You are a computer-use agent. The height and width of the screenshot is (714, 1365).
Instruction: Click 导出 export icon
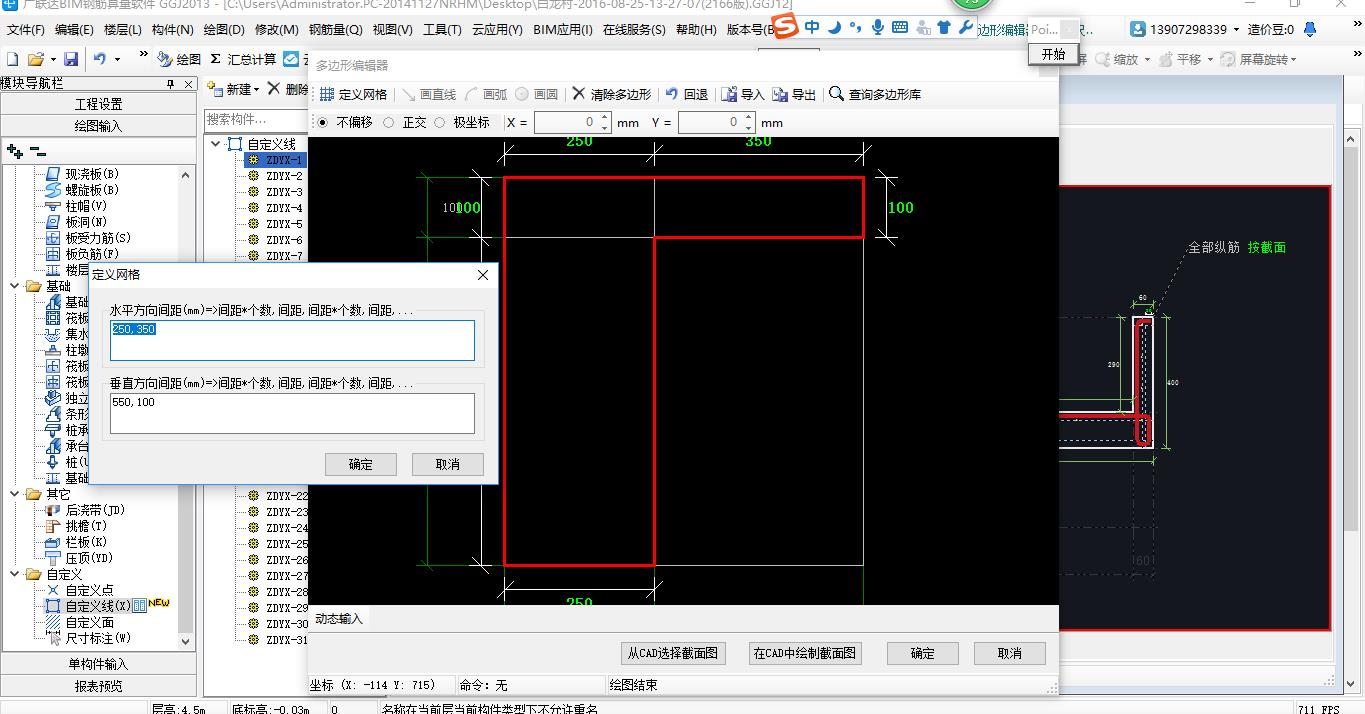click(x=795, y=94)
